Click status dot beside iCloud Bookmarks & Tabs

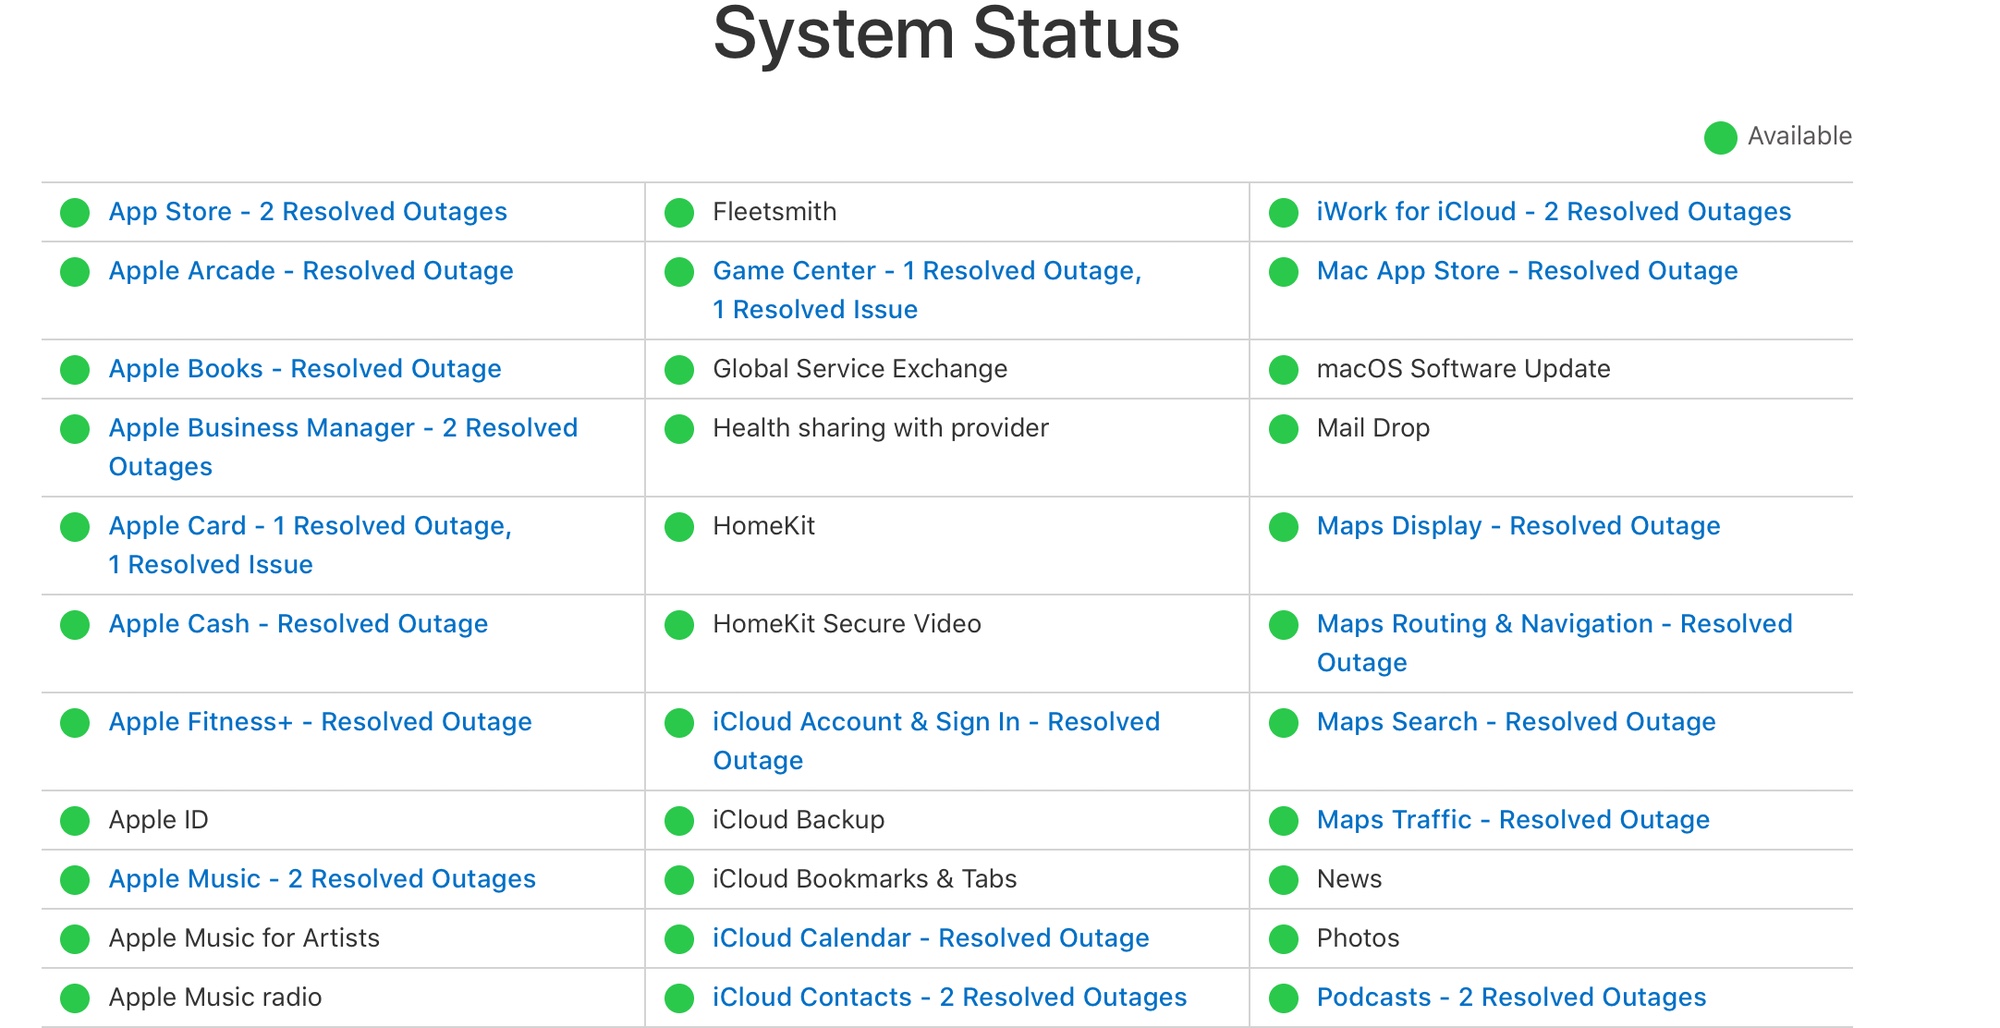coord(679,880)
